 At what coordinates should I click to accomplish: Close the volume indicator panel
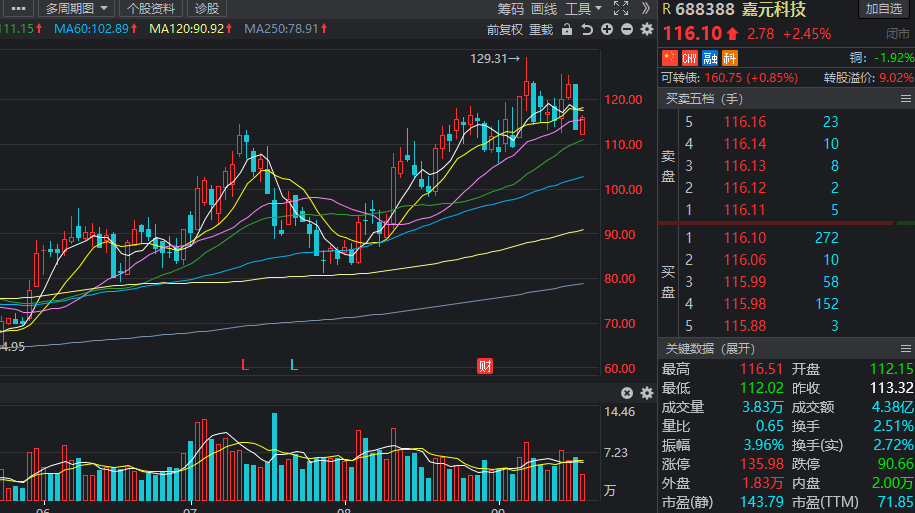pyautogui.click(x=627, y=393)
